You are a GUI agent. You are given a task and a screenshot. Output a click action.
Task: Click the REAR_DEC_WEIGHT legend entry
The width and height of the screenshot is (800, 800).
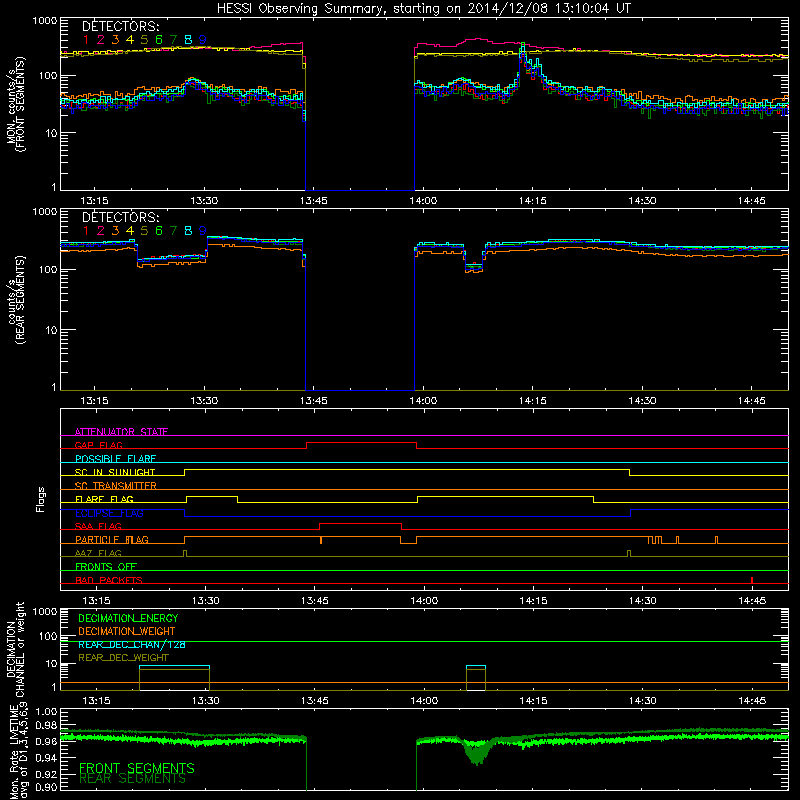pos(123,658)
